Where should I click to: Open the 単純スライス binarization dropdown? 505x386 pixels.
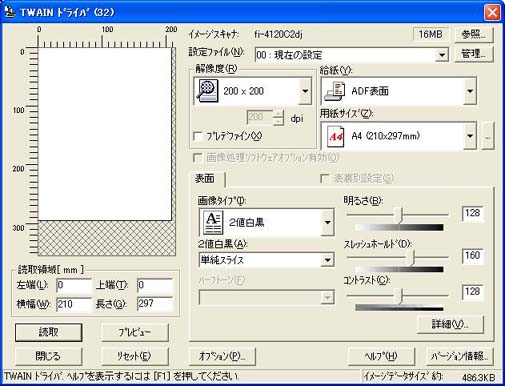[x=327, y=260]
